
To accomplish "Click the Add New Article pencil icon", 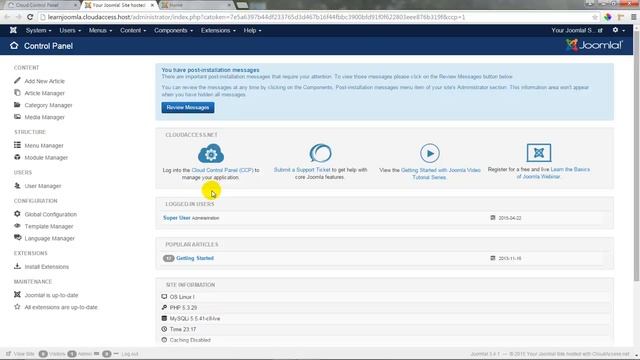I will click(x=17, y=81).
